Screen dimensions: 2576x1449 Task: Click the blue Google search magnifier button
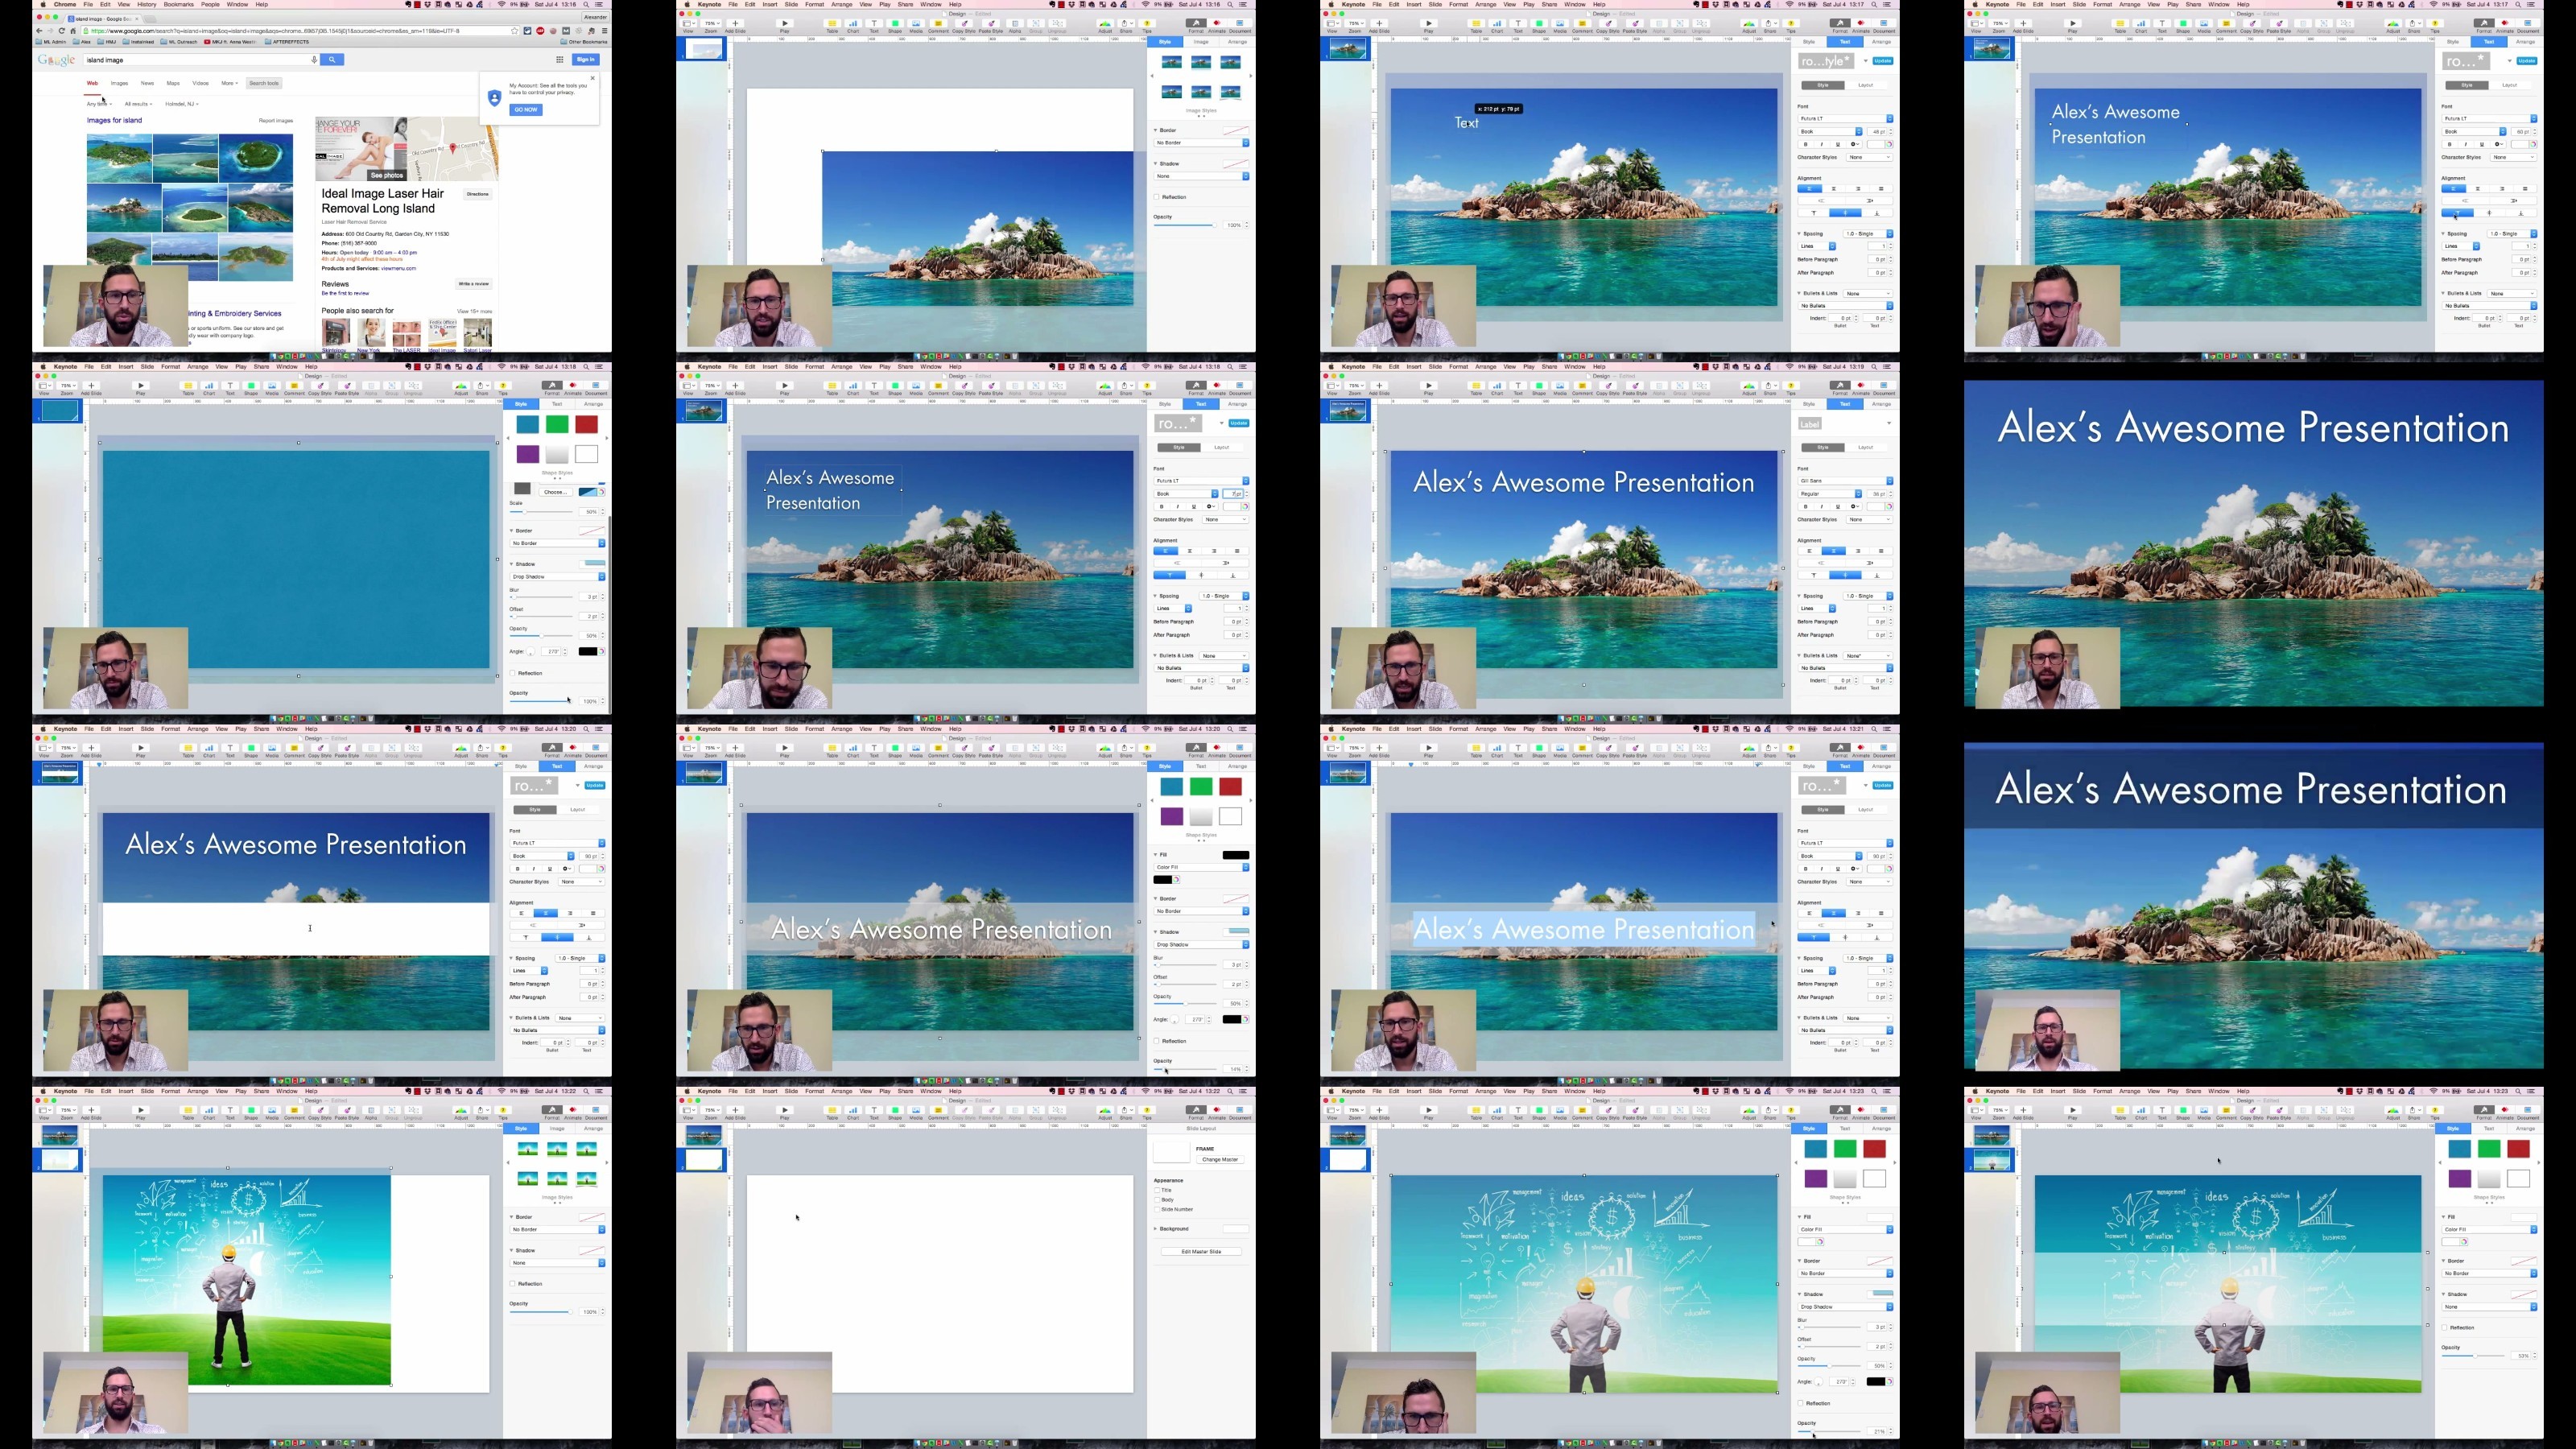(332, 60)
